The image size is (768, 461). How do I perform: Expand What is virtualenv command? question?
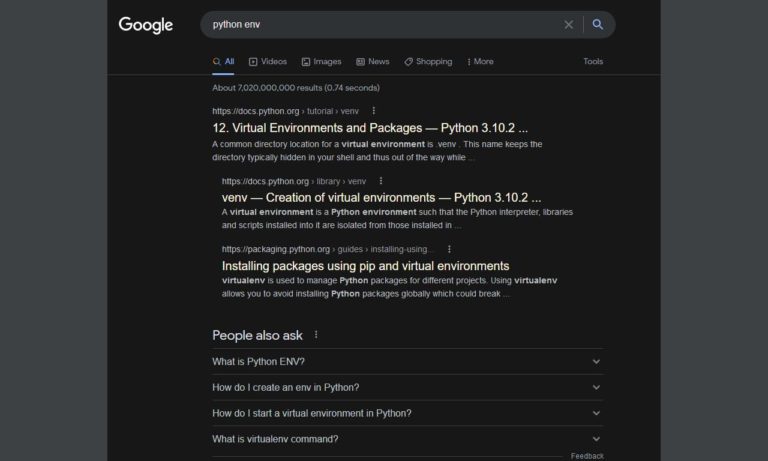(x=408, y=439)
